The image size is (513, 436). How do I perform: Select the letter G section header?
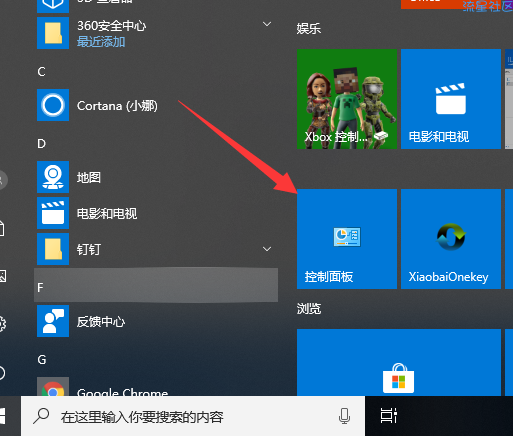point(42,359)
